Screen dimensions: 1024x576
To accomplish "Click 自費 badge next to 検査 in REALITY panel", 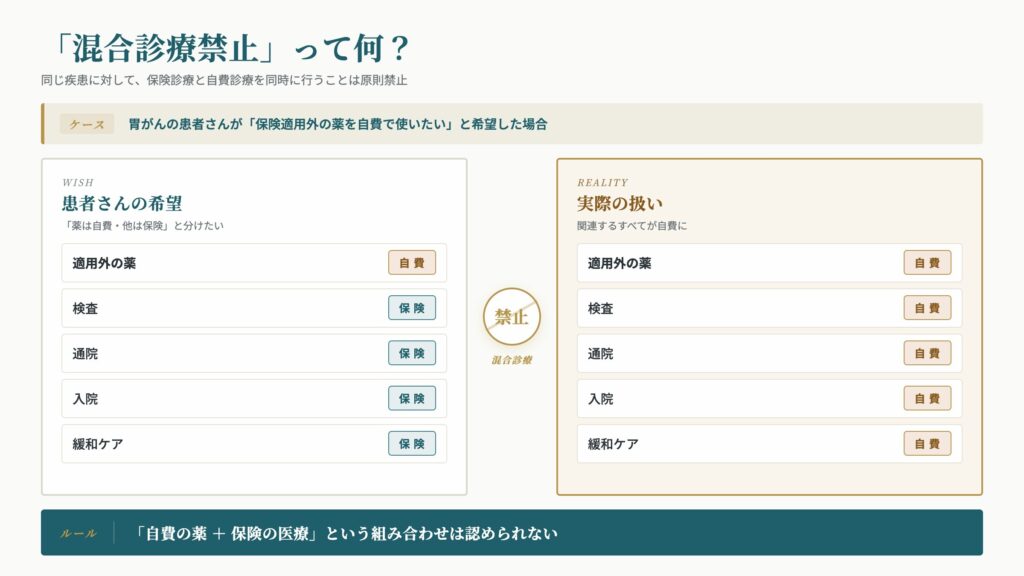I will (927, 308).
